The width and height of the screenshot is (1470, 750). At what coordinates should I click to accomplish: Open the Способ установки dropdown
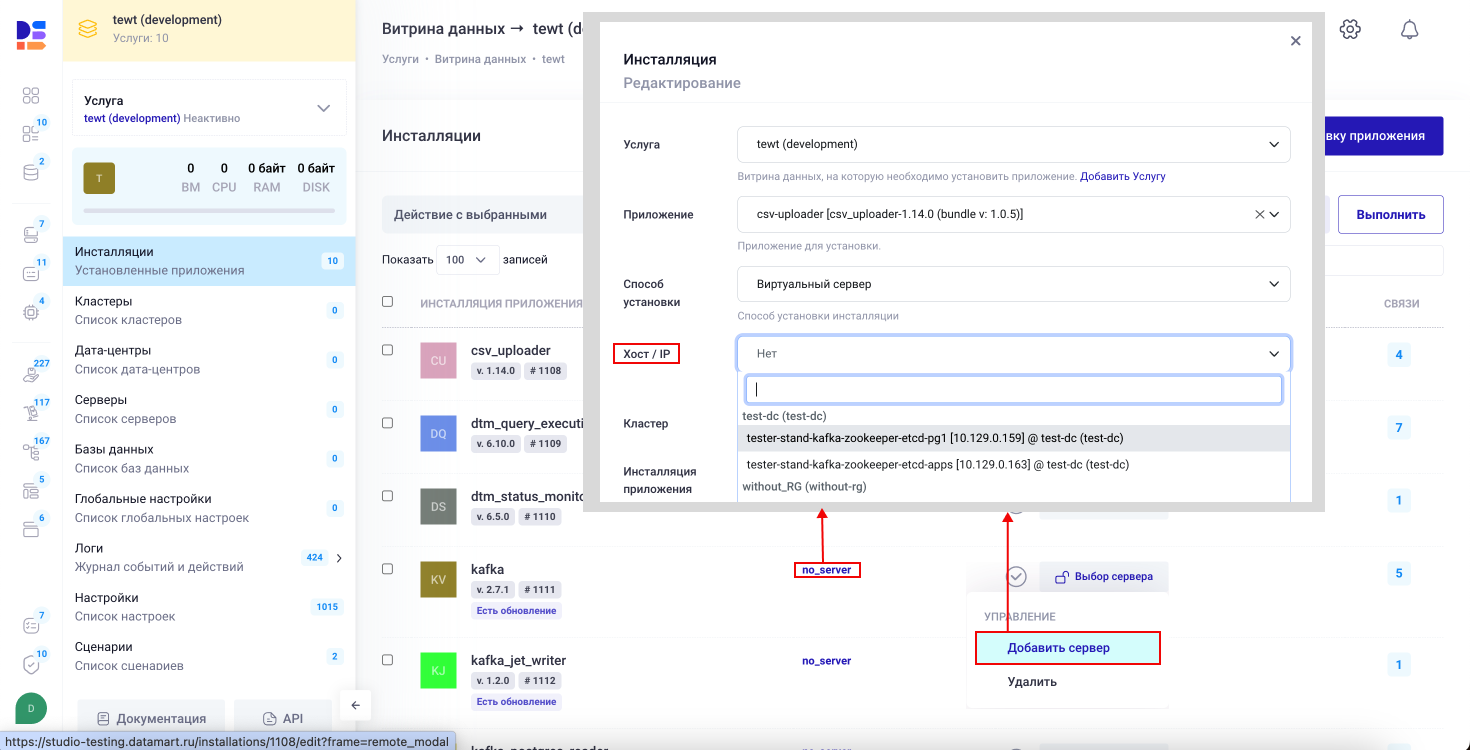point(1013,284)
